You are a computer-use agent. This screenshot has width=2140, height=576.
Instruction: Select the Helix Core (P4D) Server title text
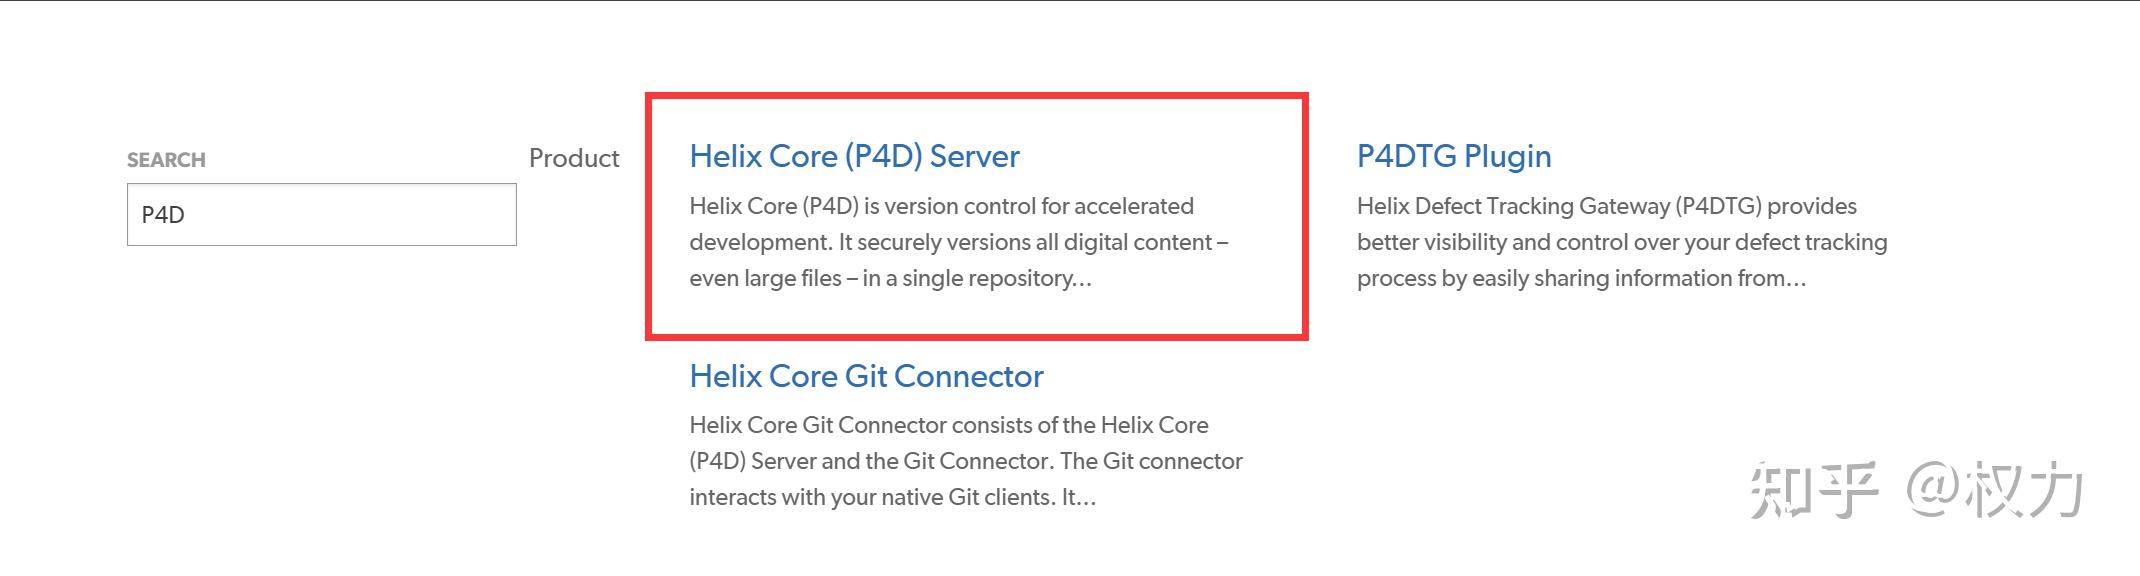[853, 156]
